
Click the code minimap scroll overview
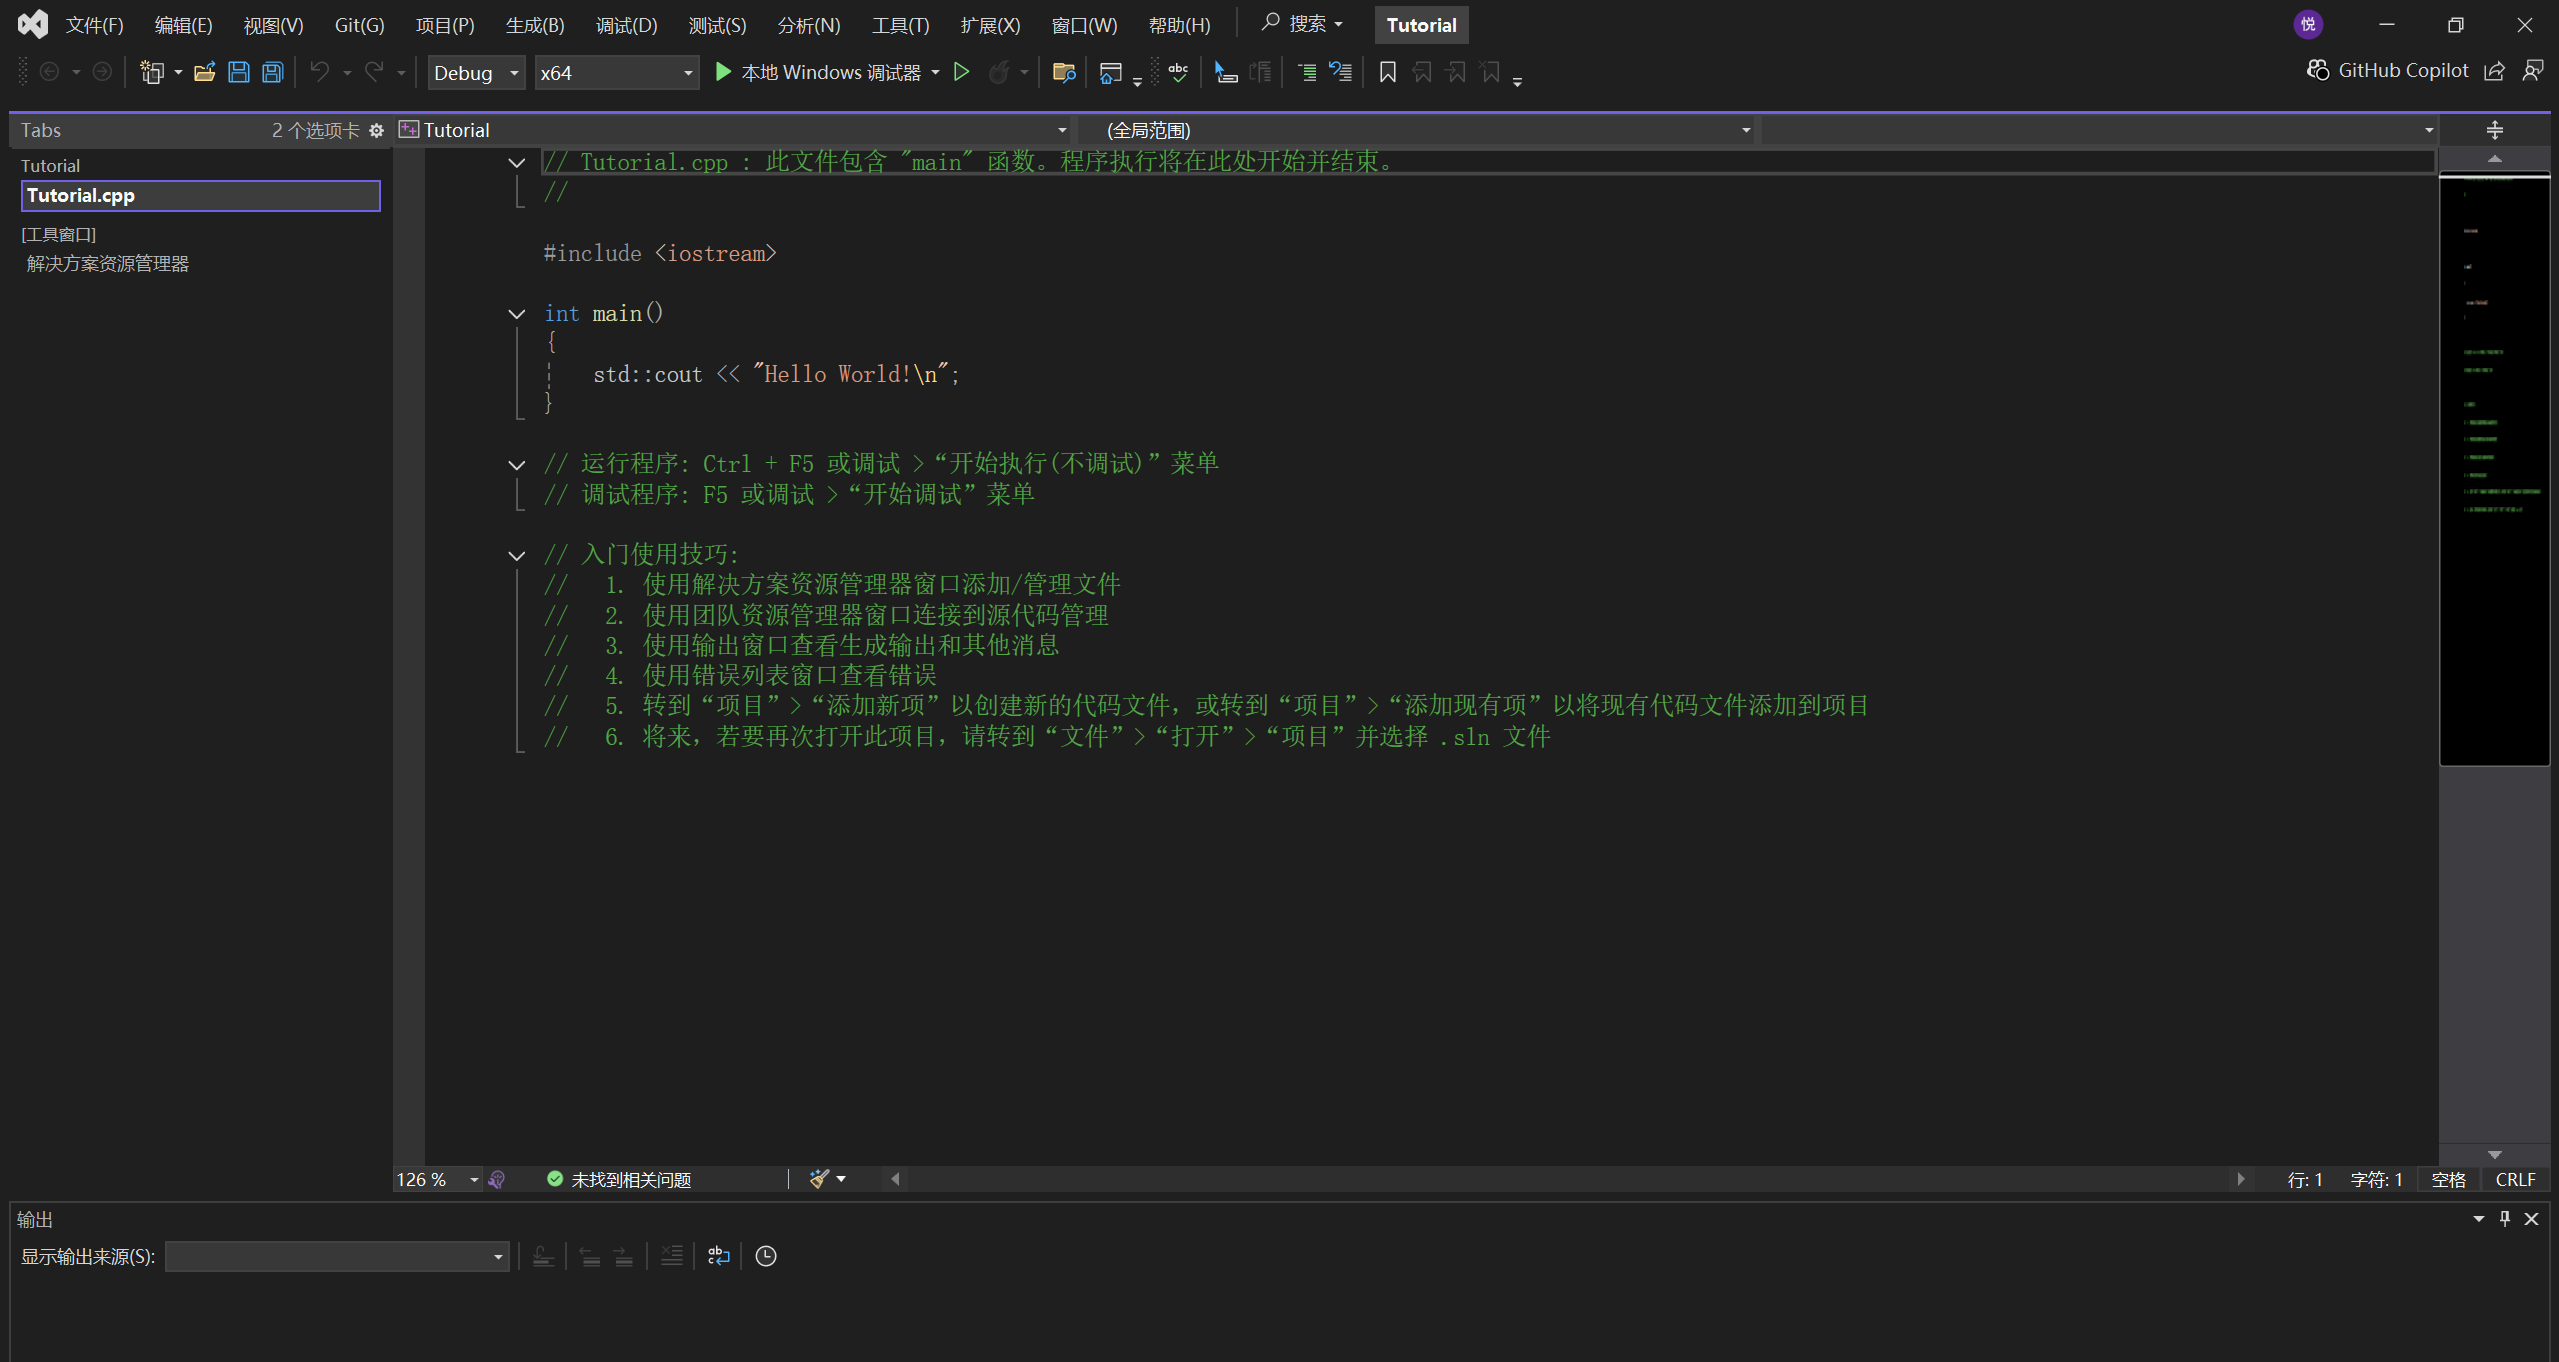pos(2494,470)
